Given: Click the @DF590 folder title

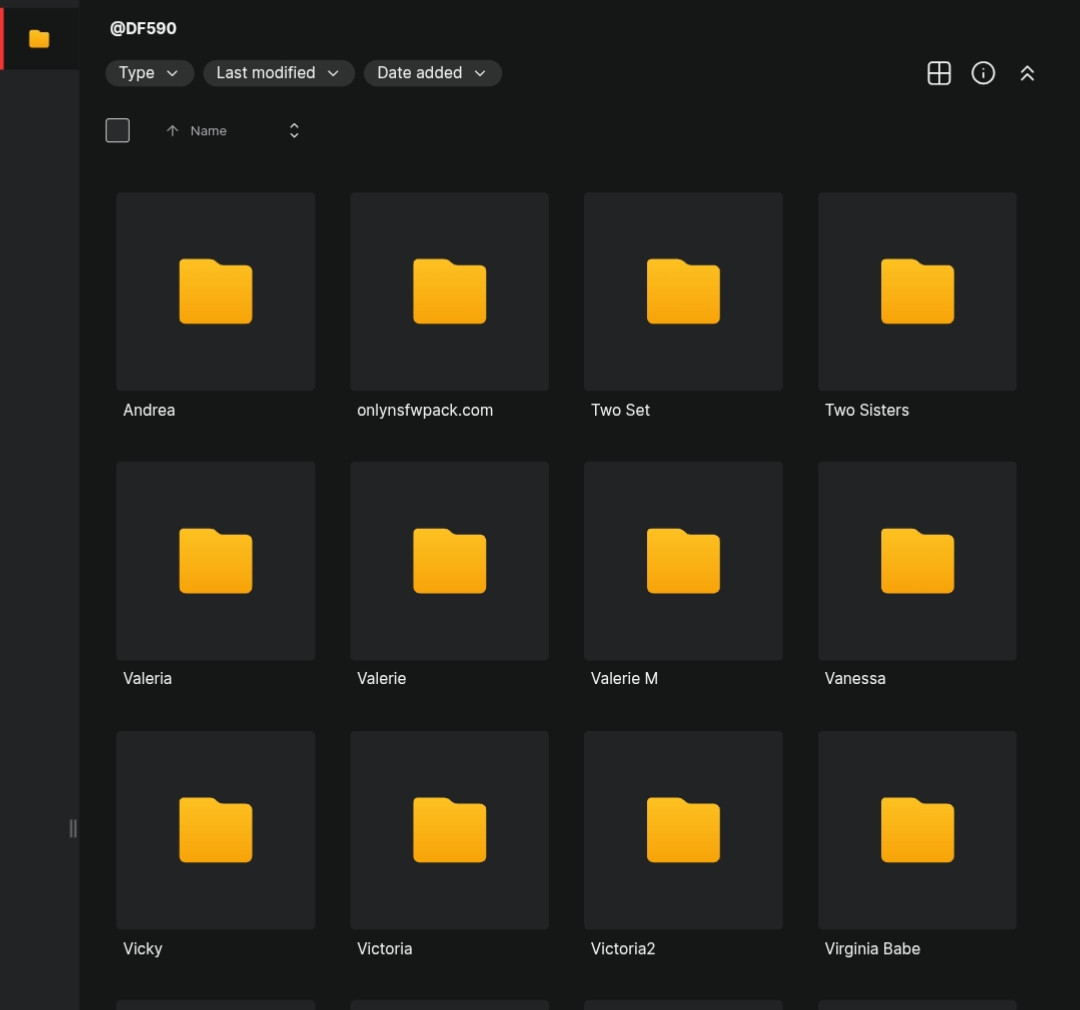Looking at the screenshot, I should 143,28.
